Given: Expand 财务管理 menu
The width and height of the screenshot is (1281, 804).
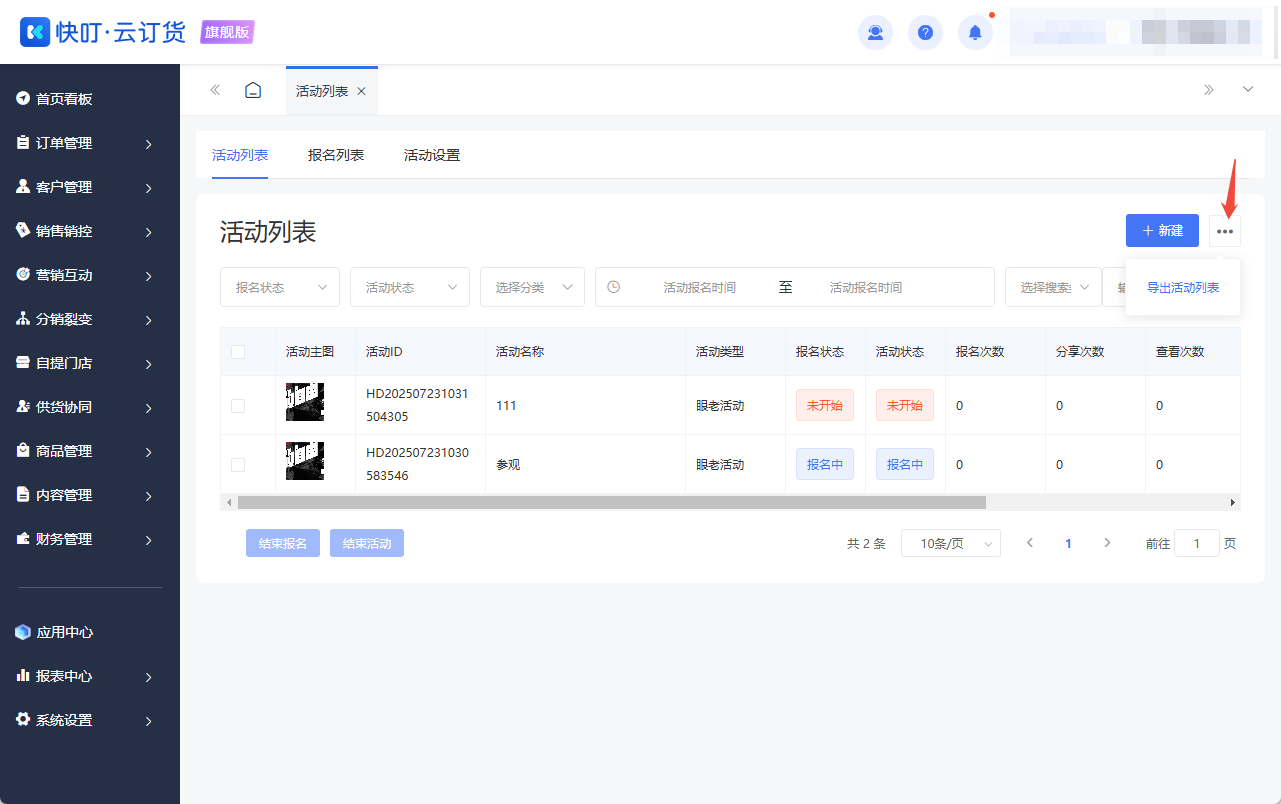Looking at the screenshot, I should click(90, 539).
